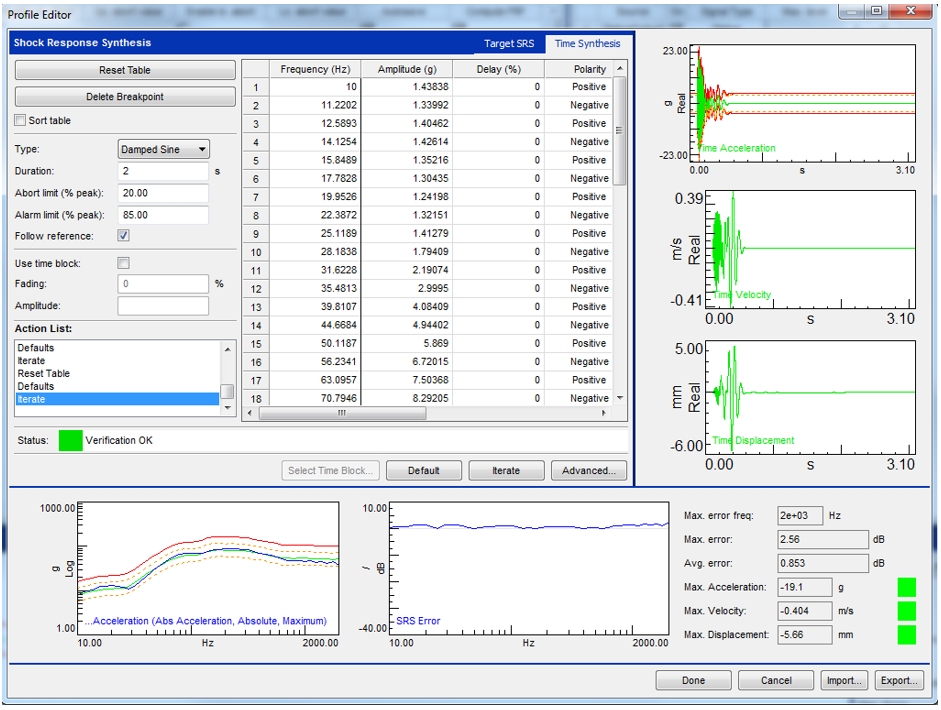The height and width of the screenshot is (710, 941).
Task: Click the table's horizontal scrollbar thumb
Action: coord(342,413)
